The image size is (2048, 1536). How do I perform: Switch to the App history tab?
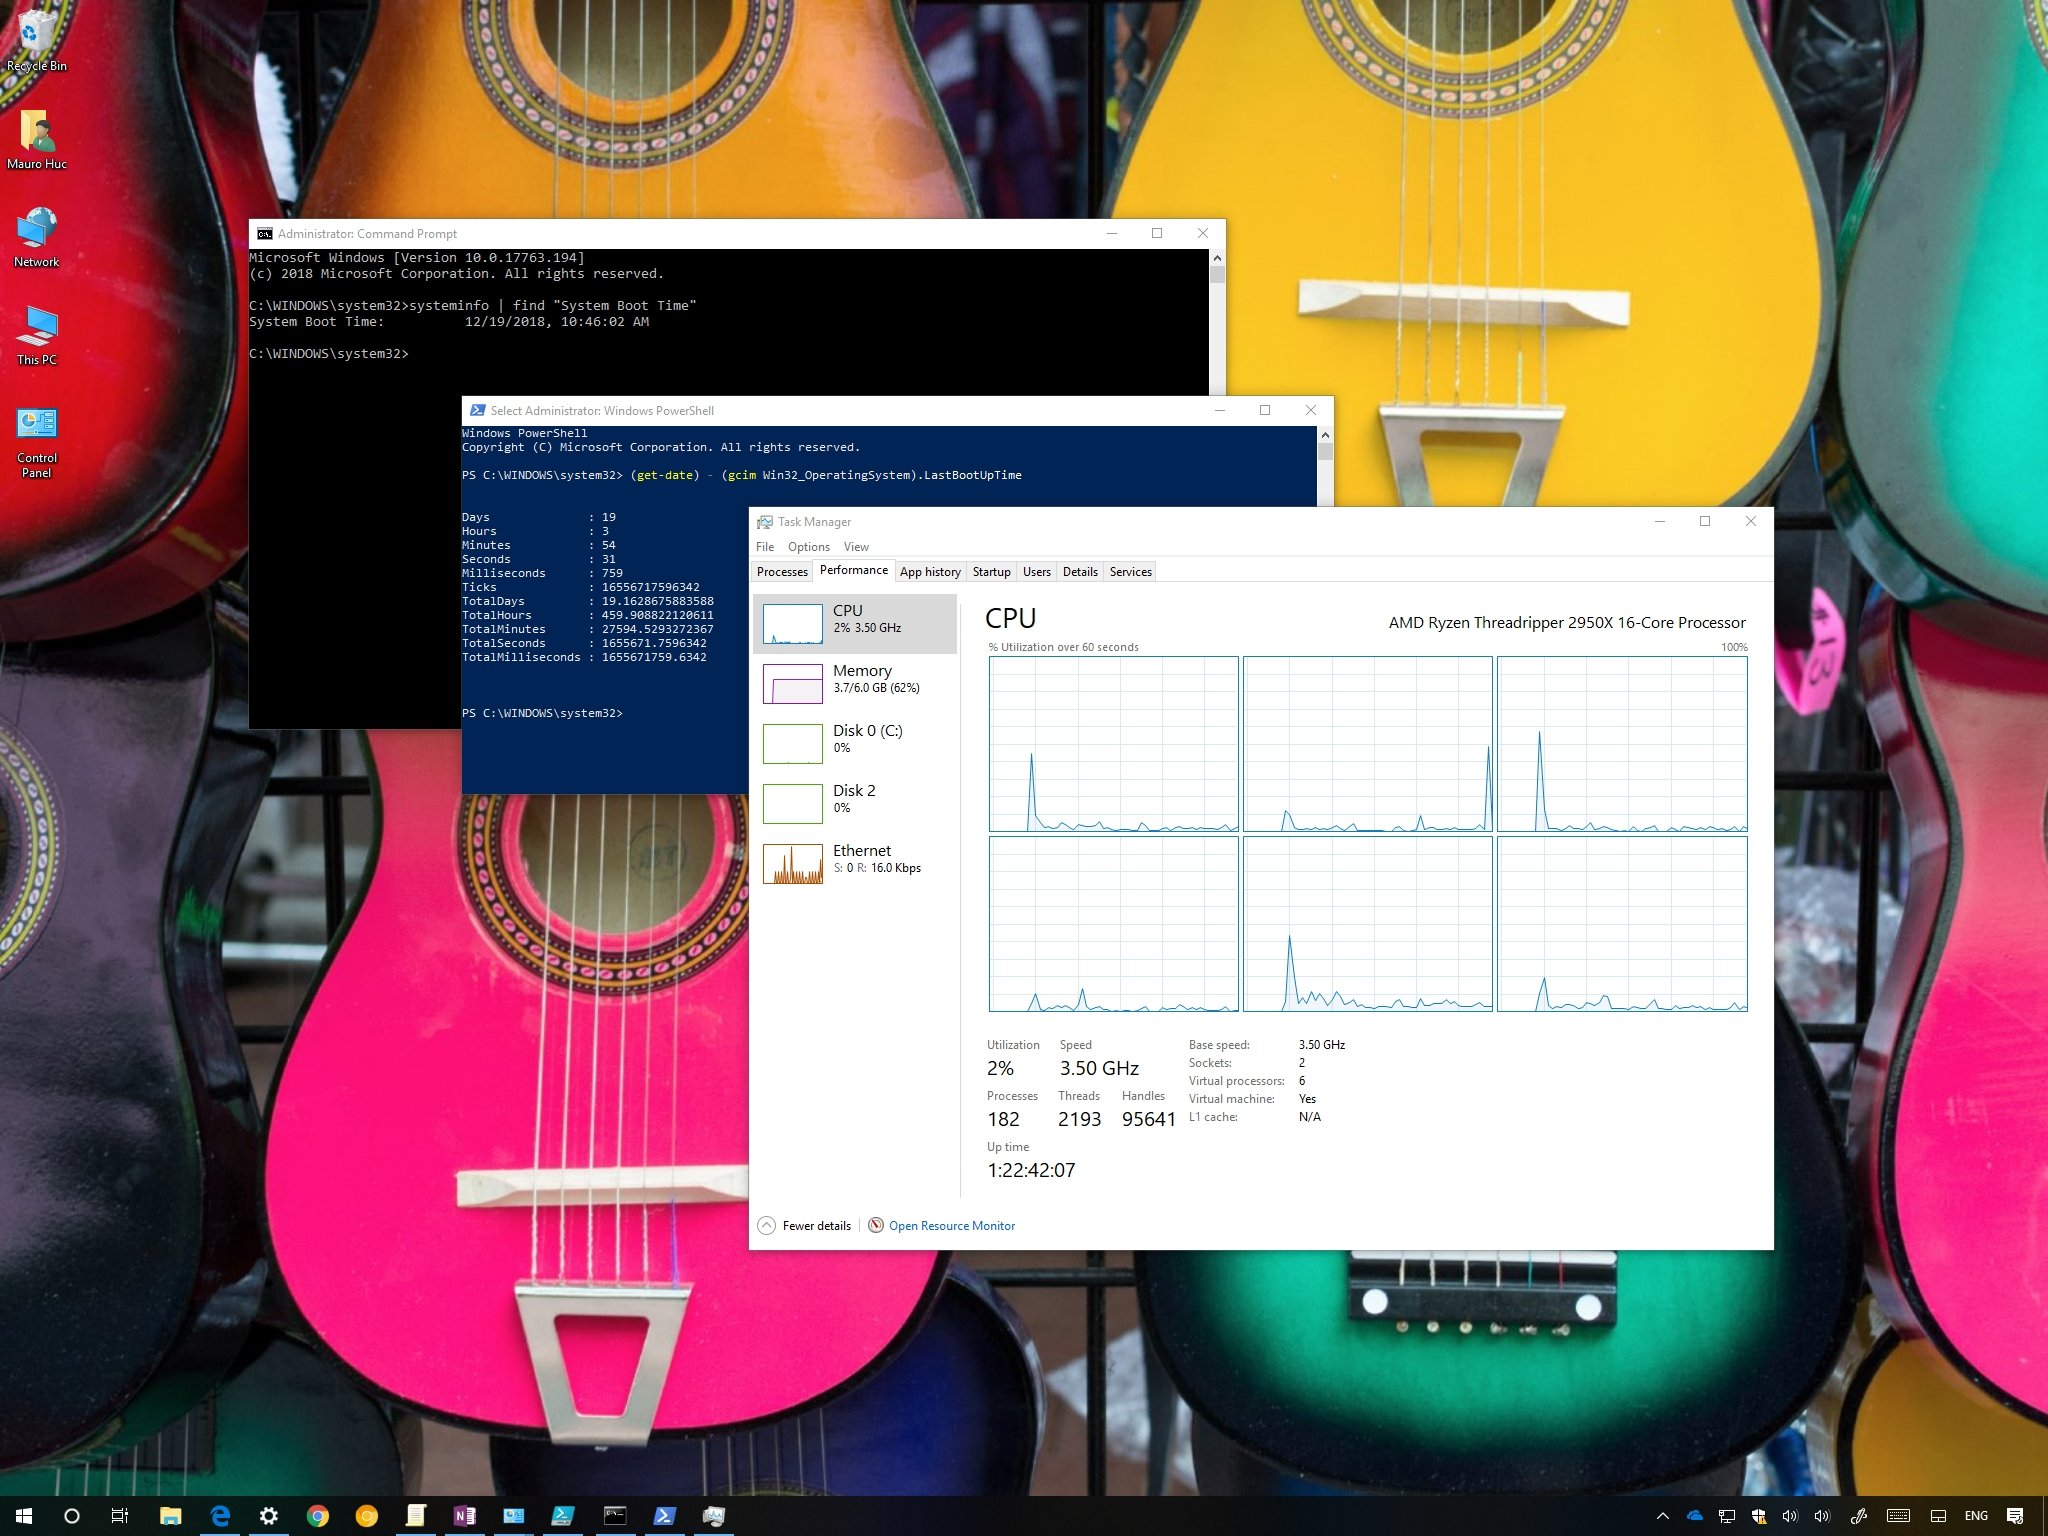[930, 572]
